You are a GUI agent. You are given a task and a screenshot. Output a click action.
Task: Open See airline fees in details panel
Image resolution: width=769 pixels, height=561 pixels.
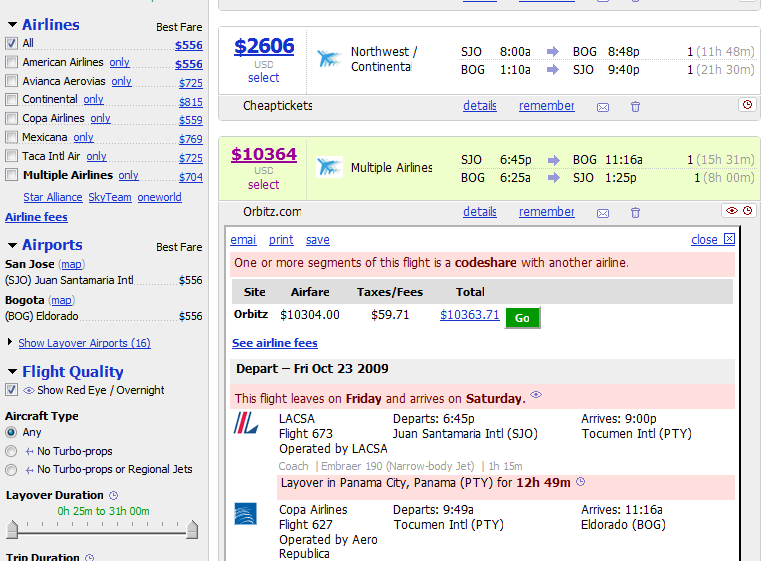(x=275, y=343)
